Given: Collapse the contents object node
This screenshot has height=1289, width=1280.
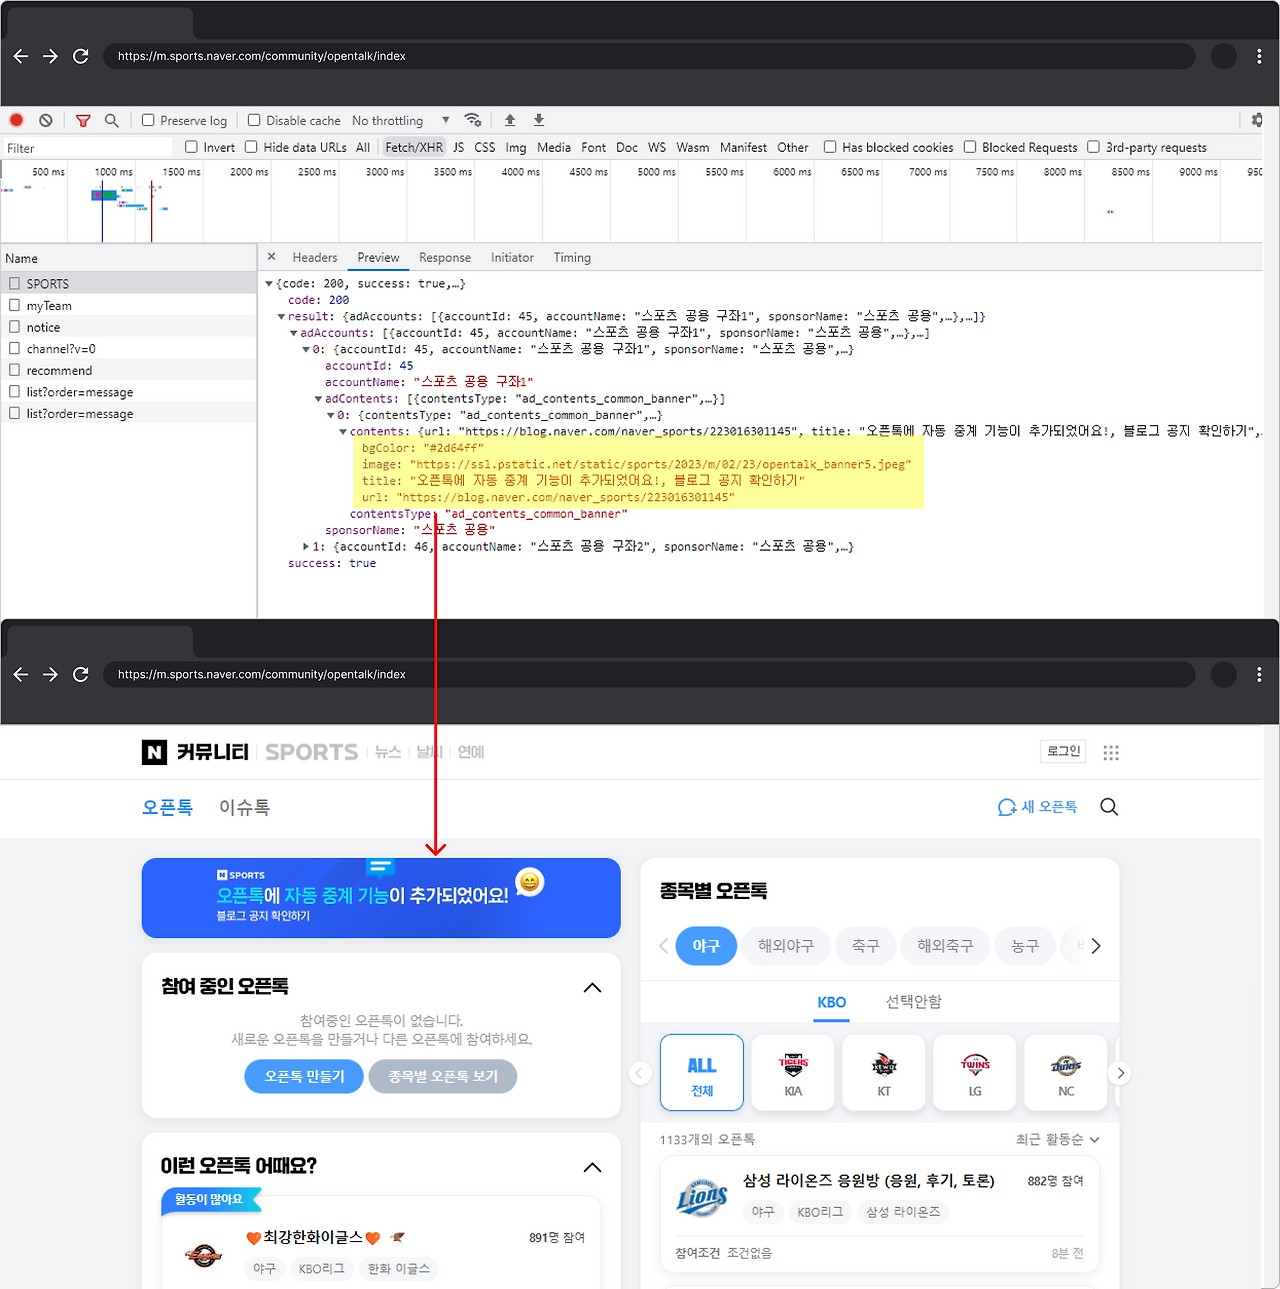Looking at the screenshot, I should point(343,432).
